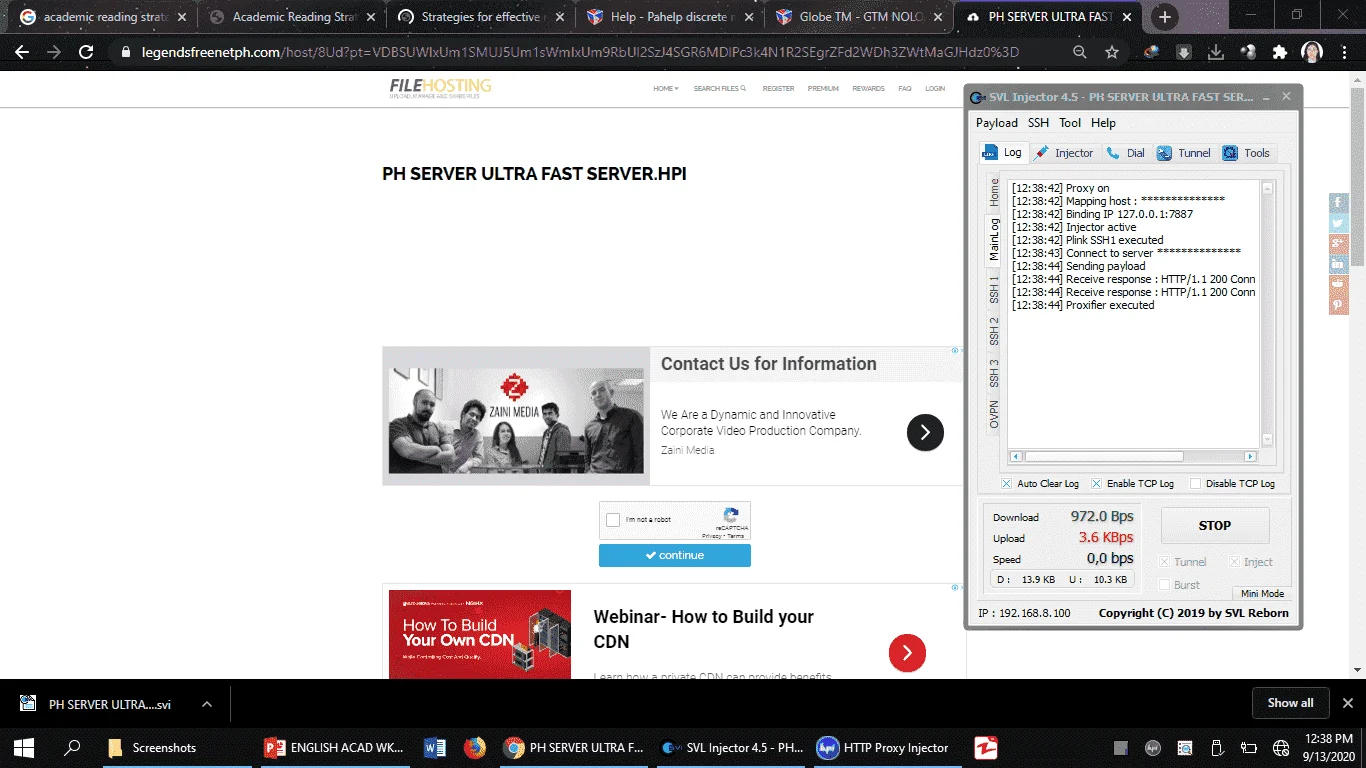Open the PREMIUM link
This screenshot has height=768, width=1366.
tap(823, 89)
